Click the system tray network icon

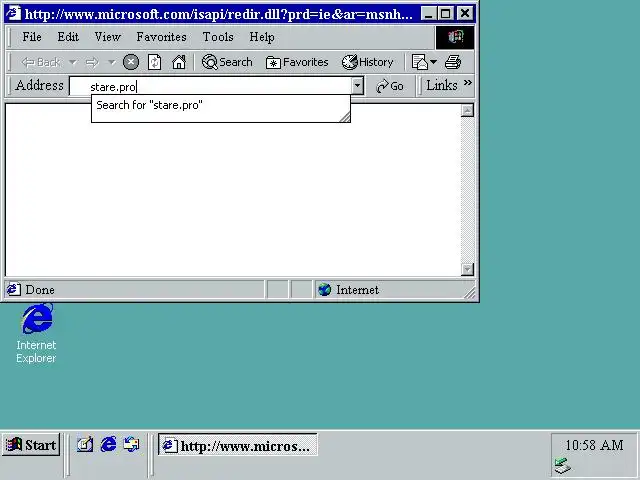pos(562,466)
